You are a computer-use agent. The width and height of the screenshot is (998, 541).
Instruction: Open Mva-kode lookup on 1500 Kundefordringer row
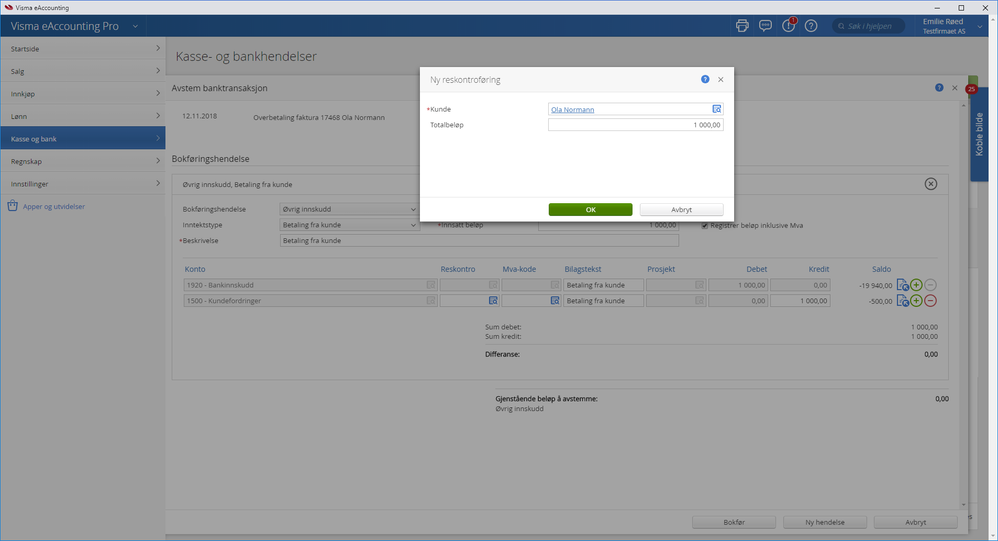coord(555,300)
